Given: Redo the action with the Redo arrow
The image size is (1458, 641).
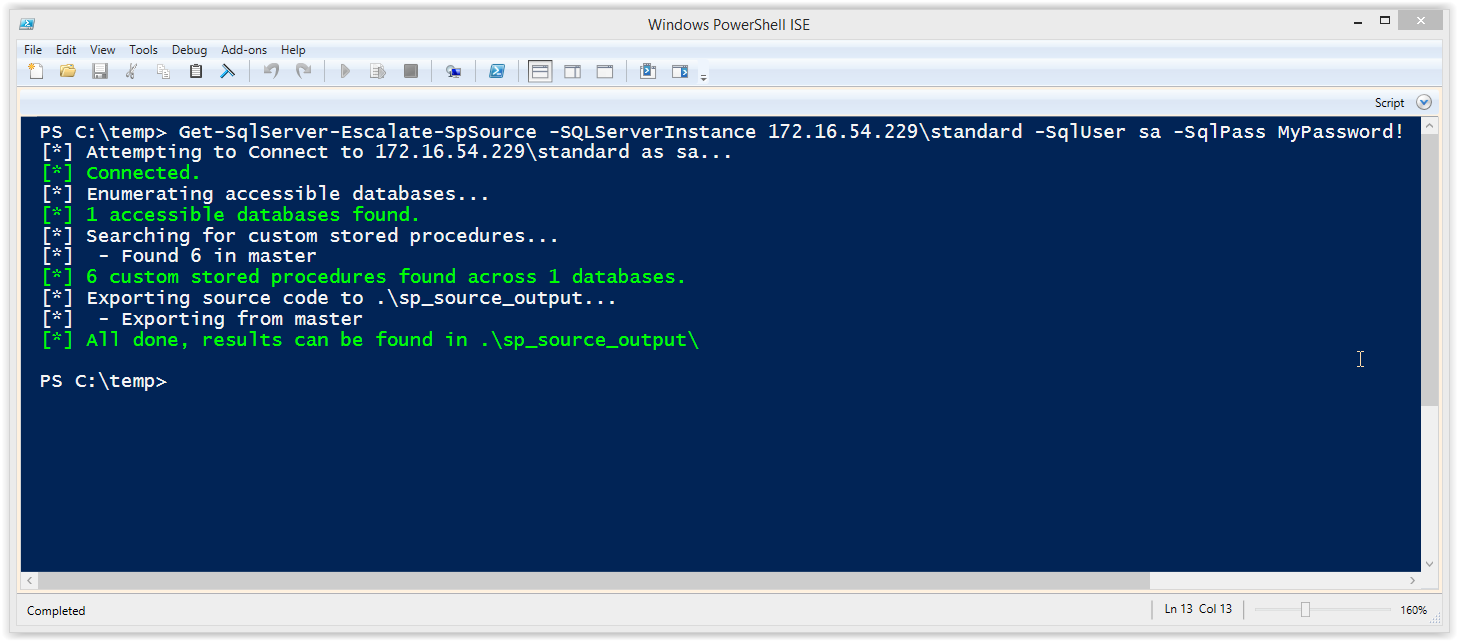Looking at the screenshot, I should coord(303,71).
